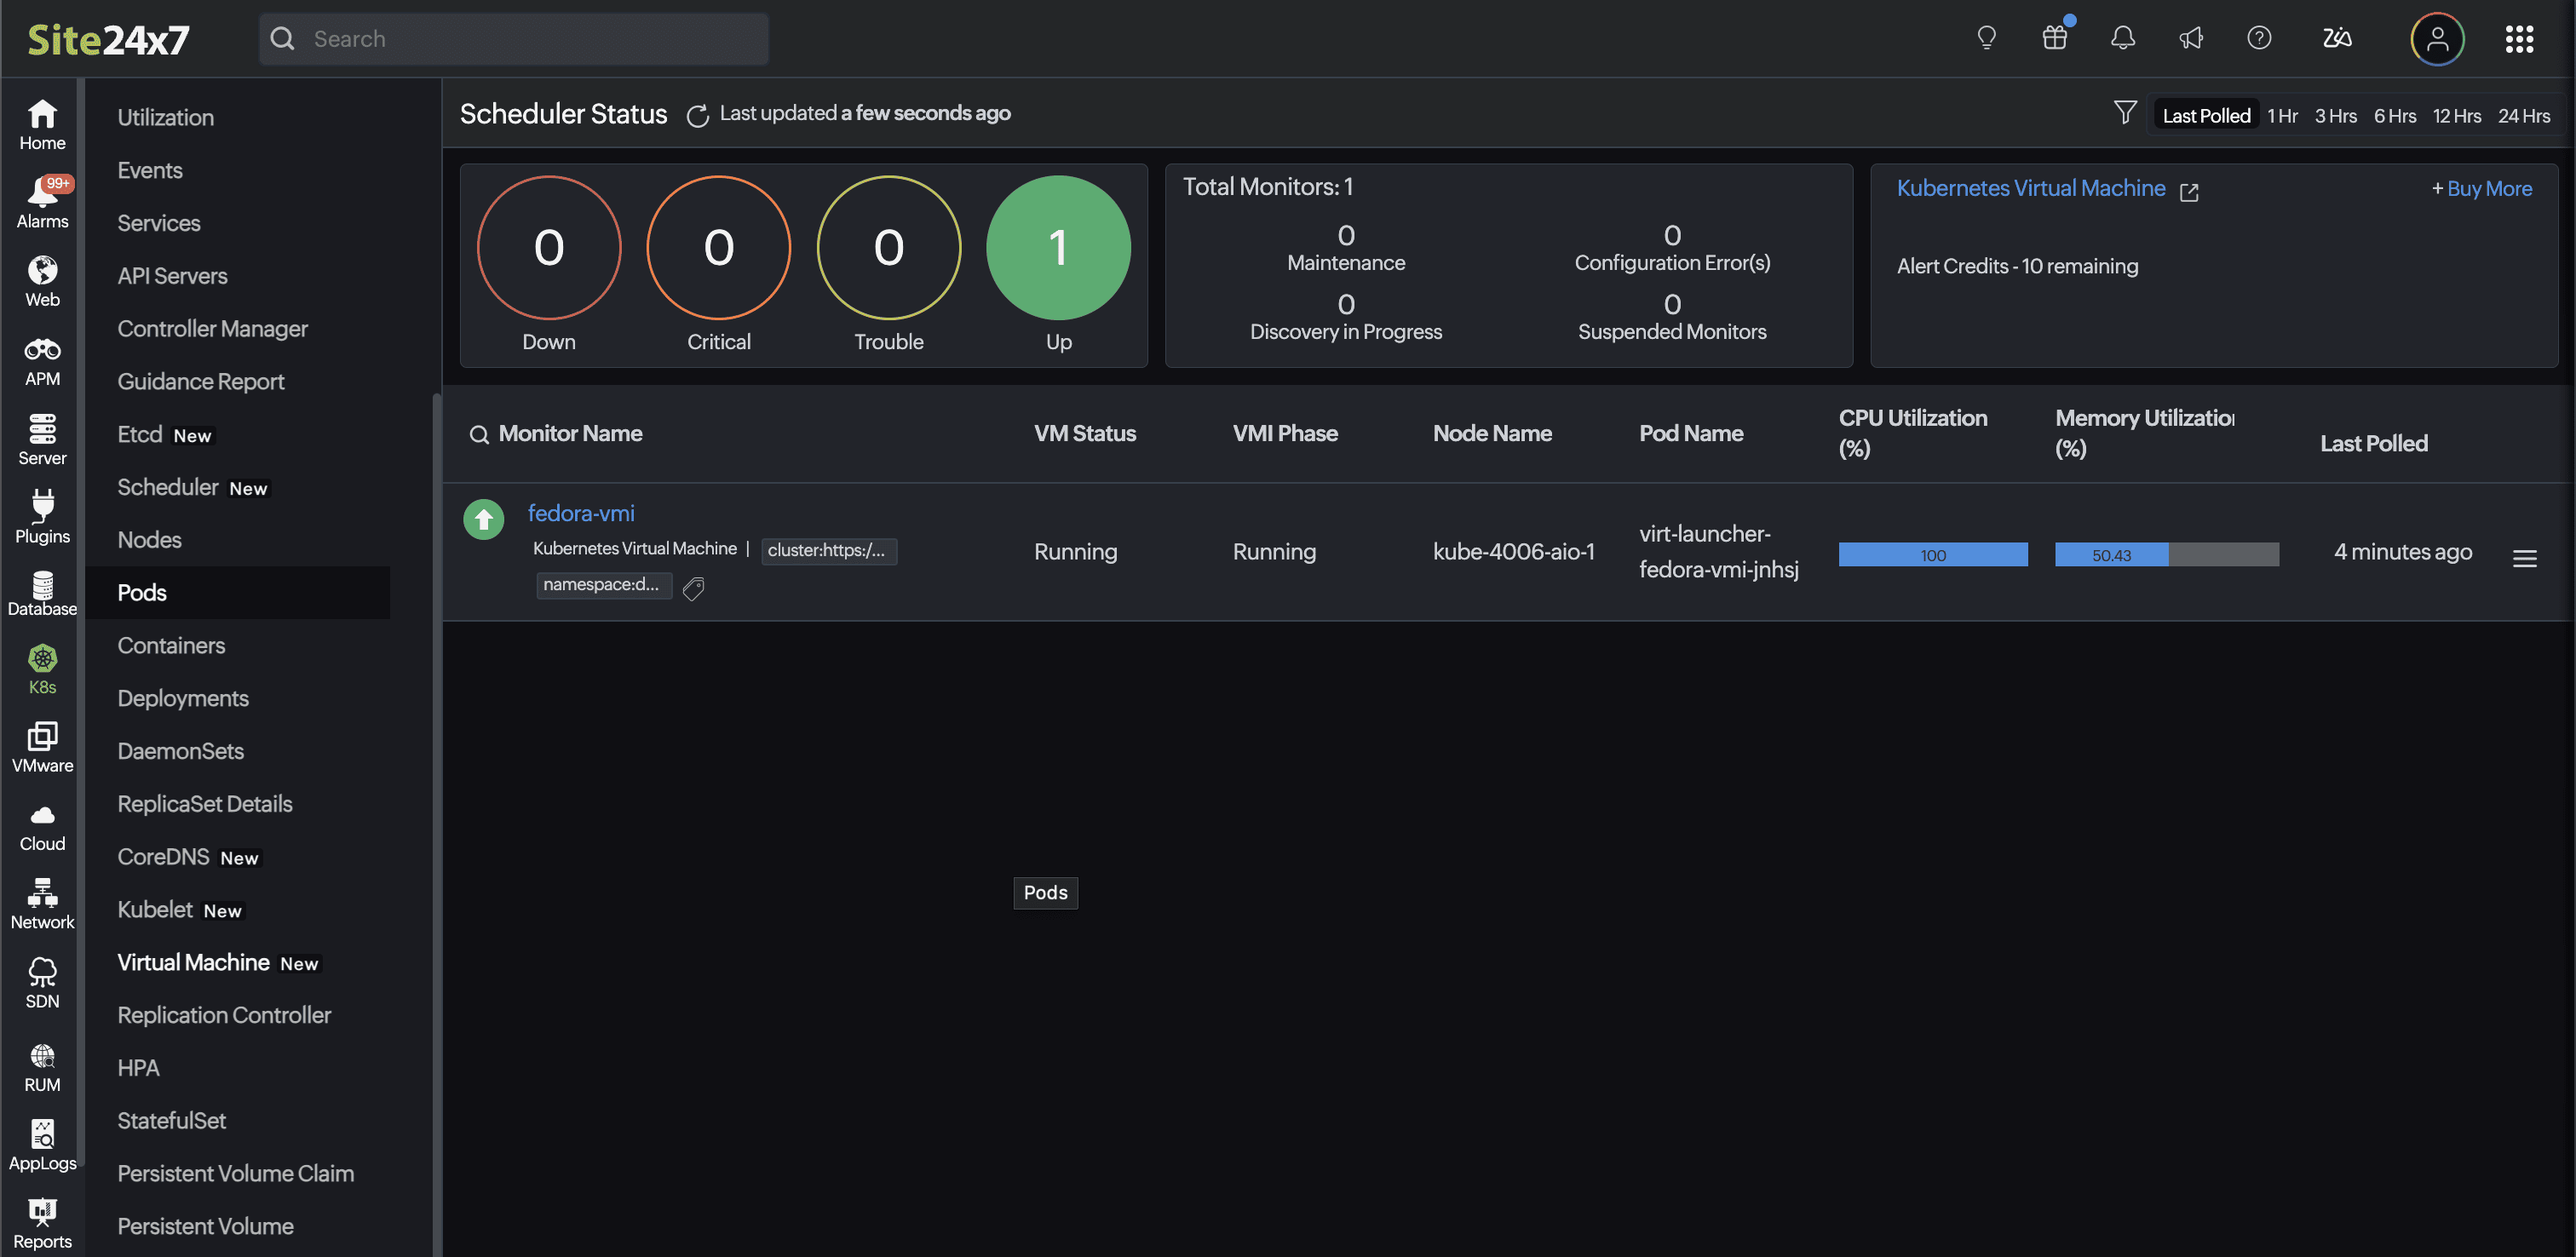Open the notifications bell icon
2576x1257 pixels.
pyautogui.click(x=2123, y=38)
